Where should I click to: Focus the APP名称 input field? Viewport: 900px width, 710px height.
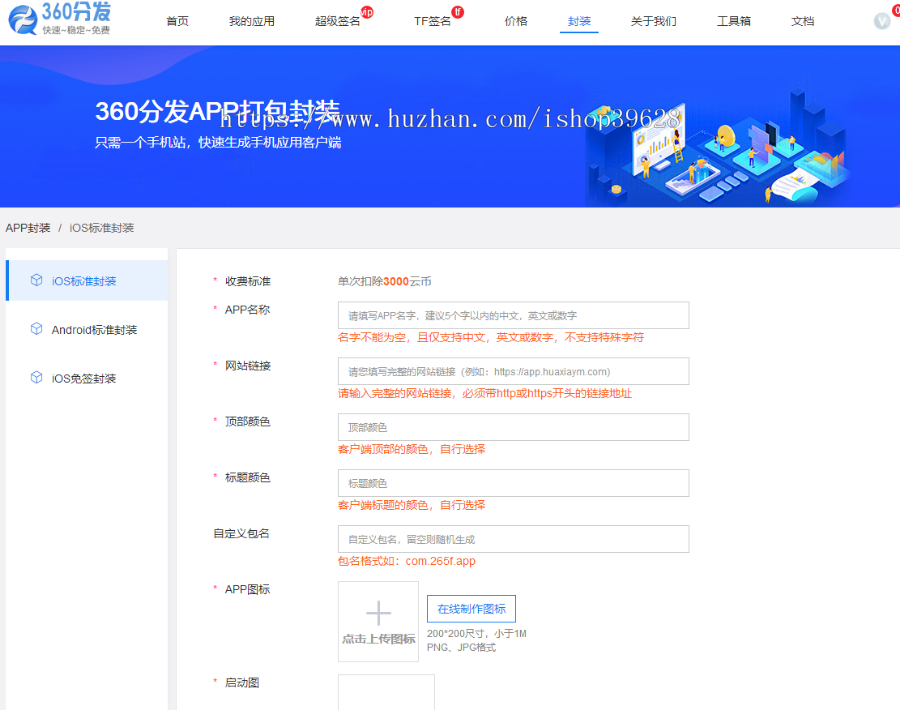click(x=513, y=315)
